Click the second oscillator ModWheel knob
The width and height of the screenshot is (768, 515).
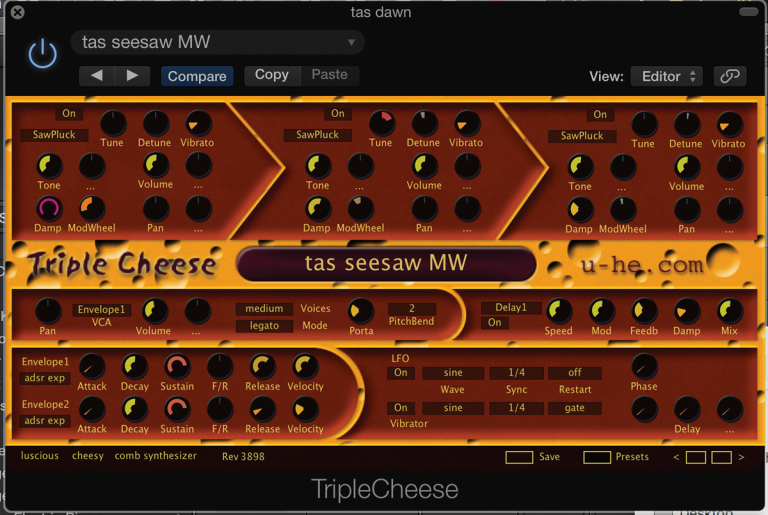click(360, 208)
